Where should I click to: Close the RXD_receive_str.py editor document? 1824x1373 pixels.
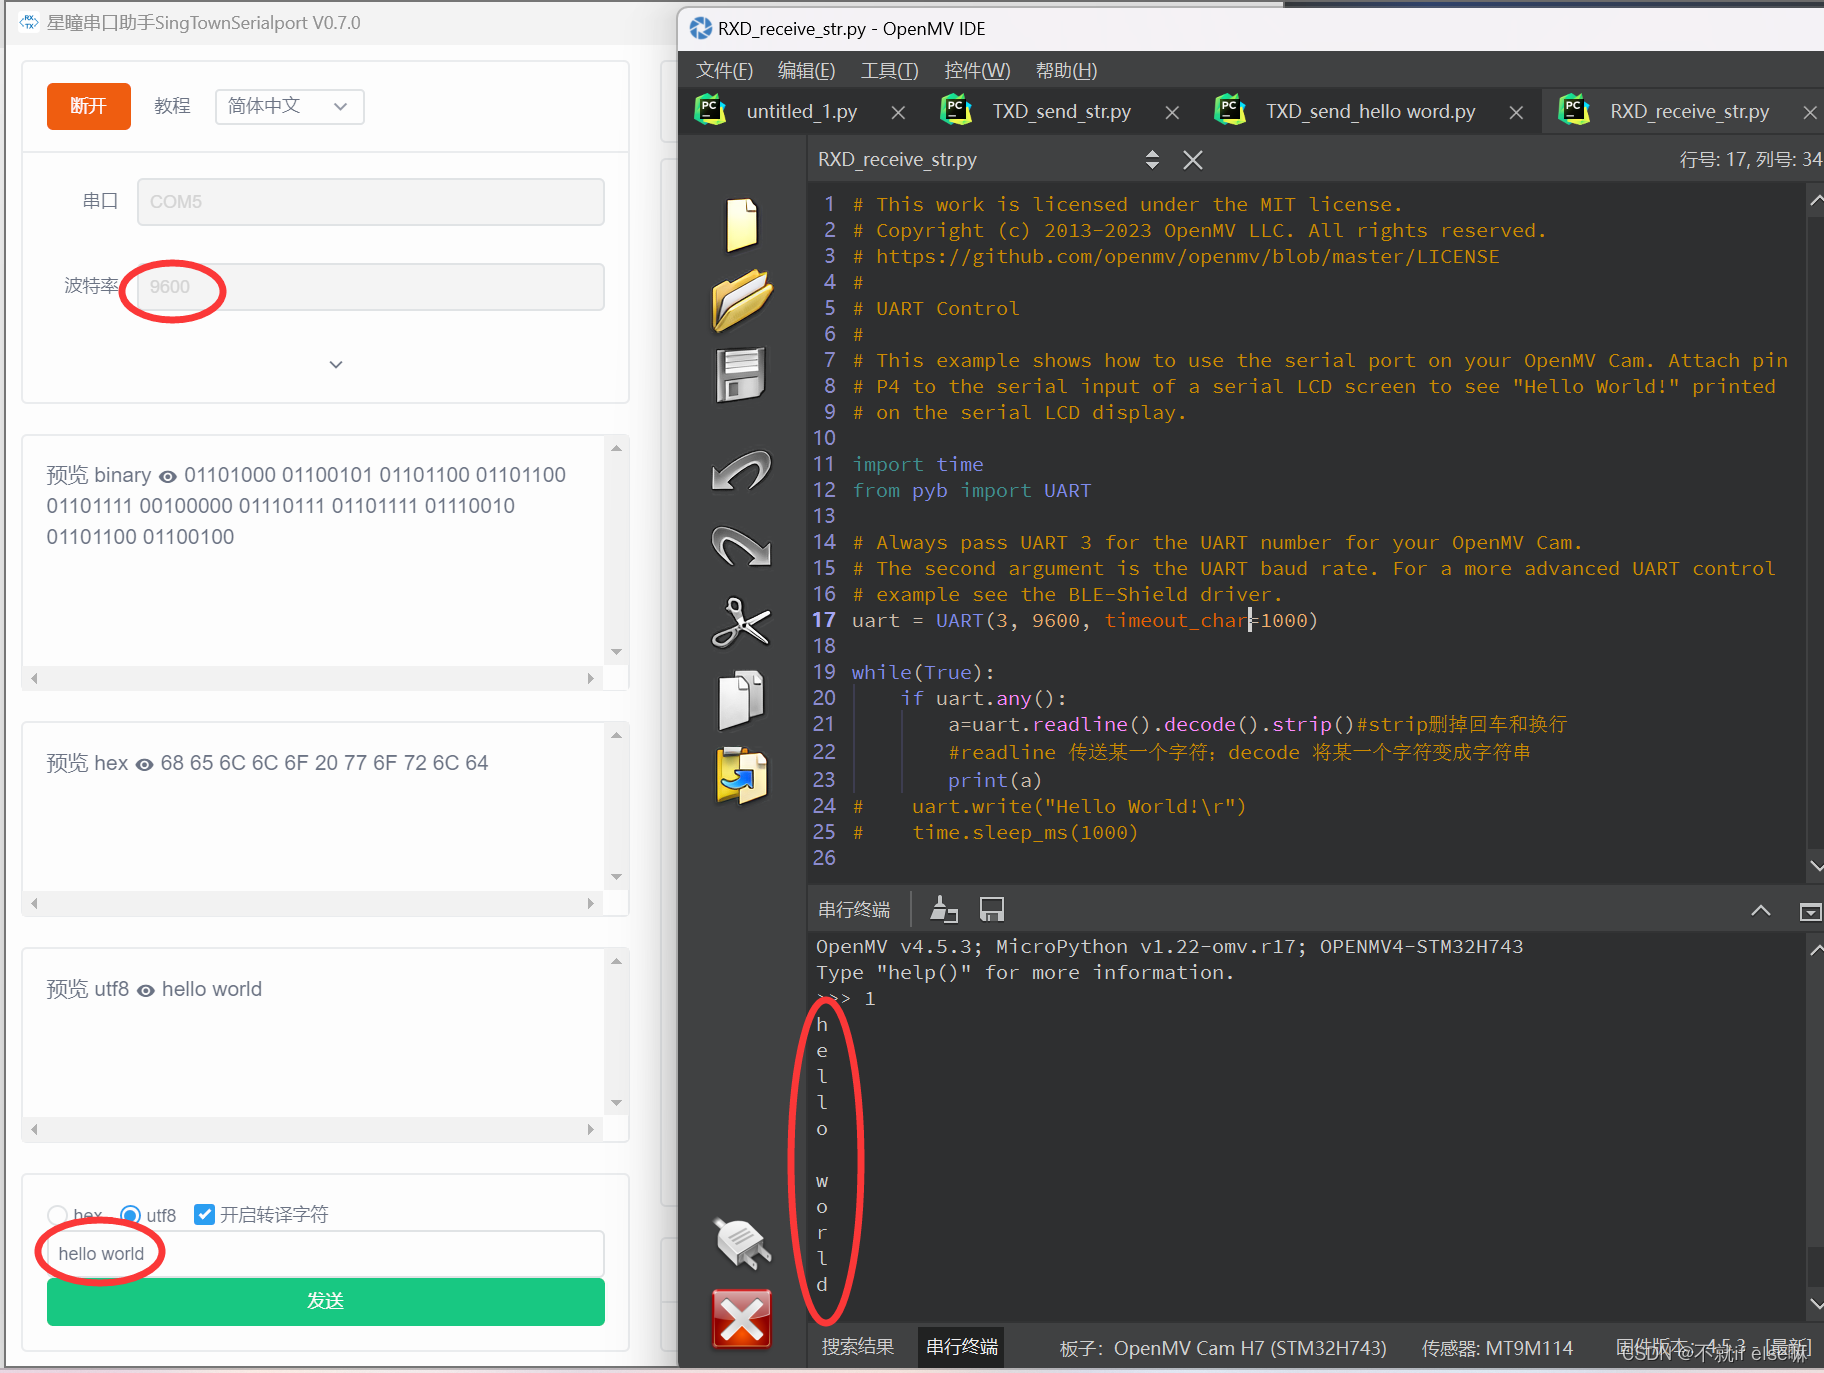click(1193, 160)
